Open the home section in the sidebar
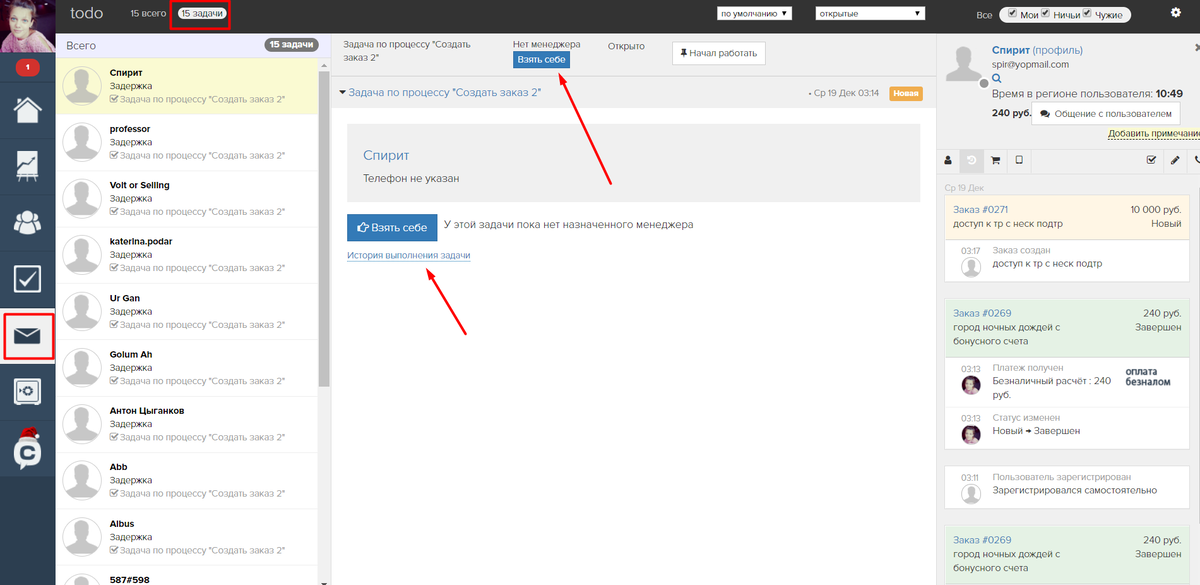This screenshot has height=585, width=1200. coord(27,109)
